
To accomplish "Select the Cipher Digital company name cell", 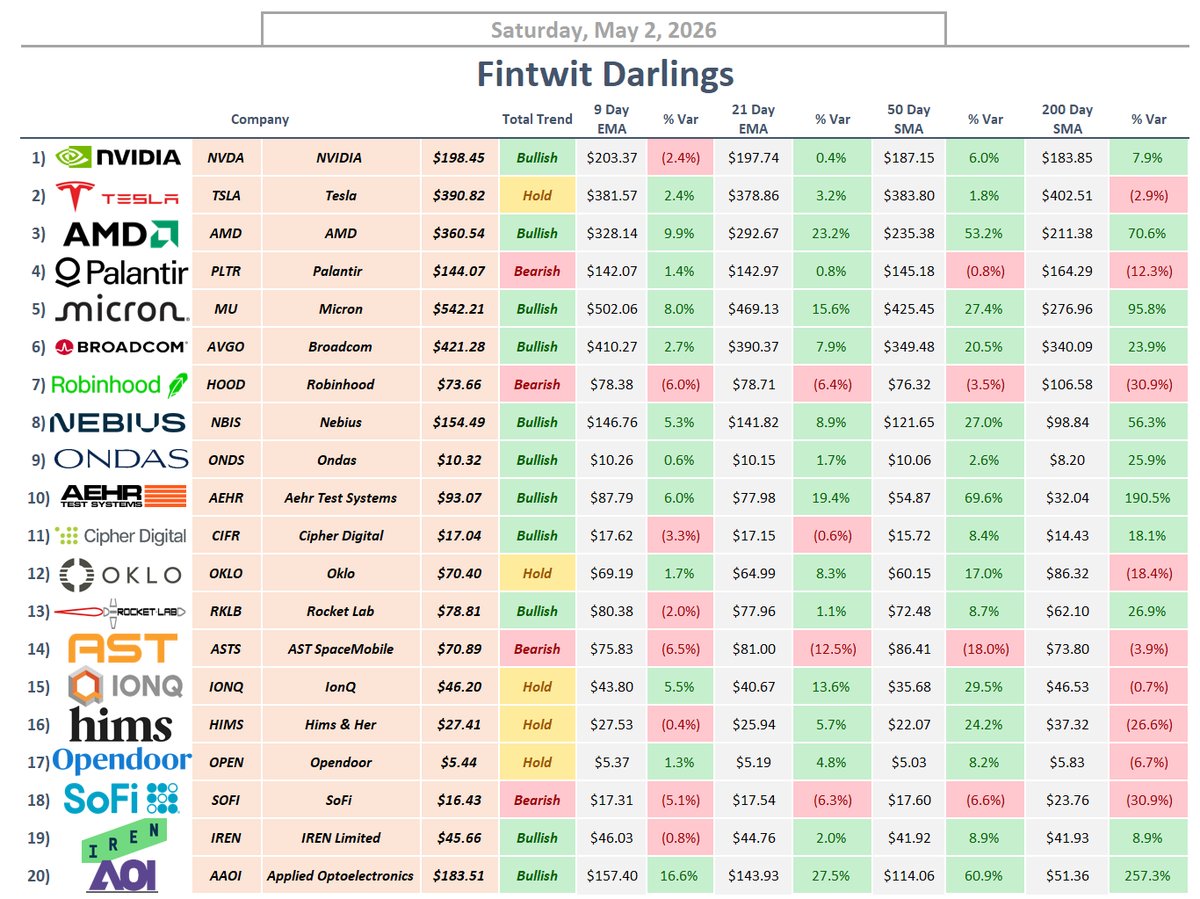I will tap(340, 536).
